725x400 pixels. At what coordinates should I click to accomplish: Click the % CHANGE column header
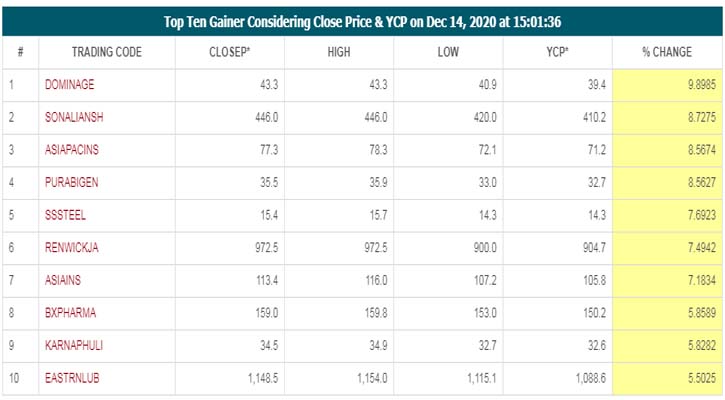[666, 51]
